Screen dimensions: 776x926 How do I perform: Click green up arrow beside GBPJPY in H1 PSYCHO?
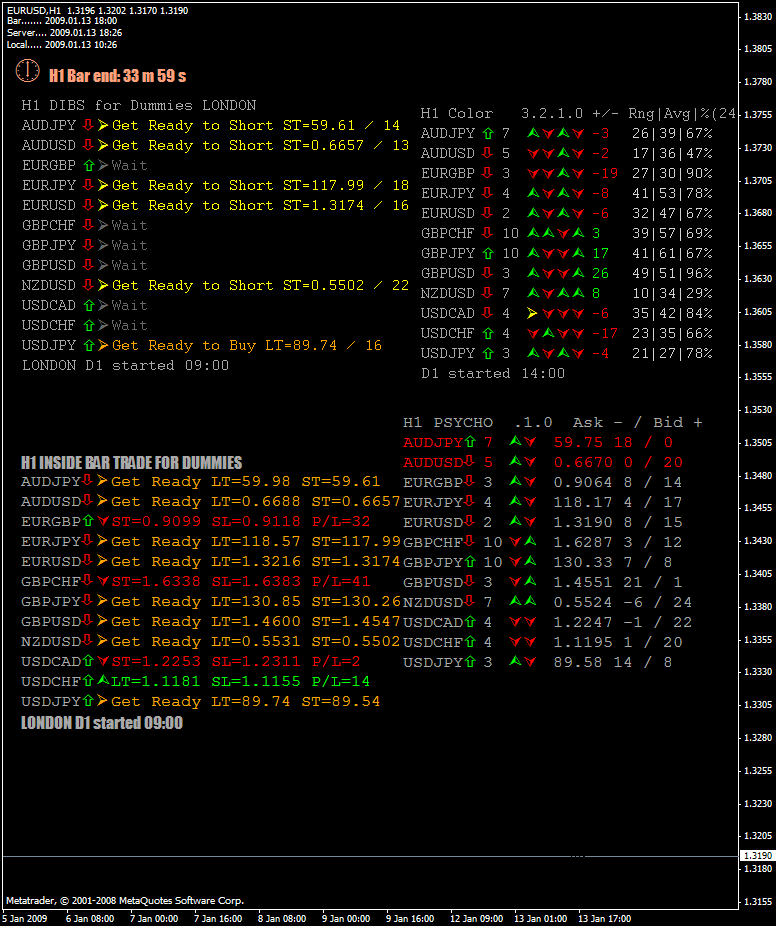pos(470,561)
